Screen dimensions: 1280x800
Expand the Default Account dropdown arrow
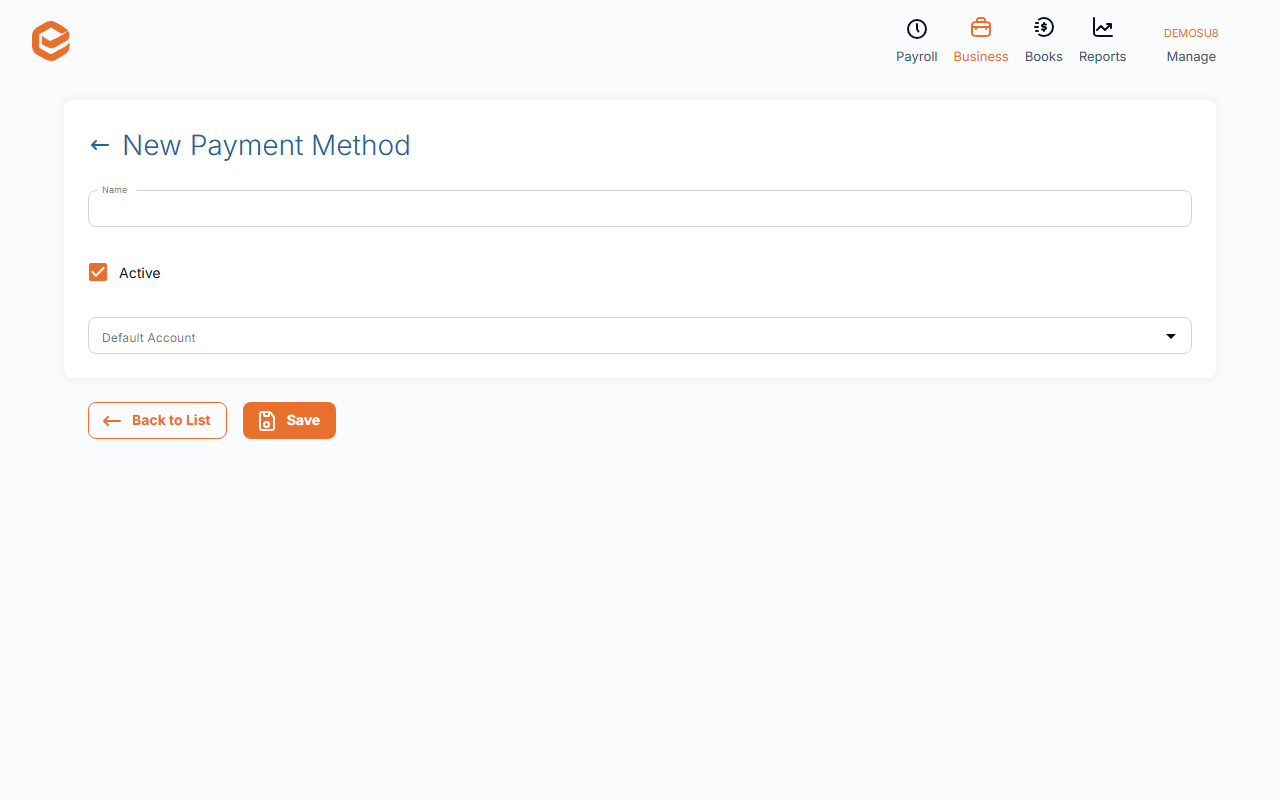coord(1171,336)
